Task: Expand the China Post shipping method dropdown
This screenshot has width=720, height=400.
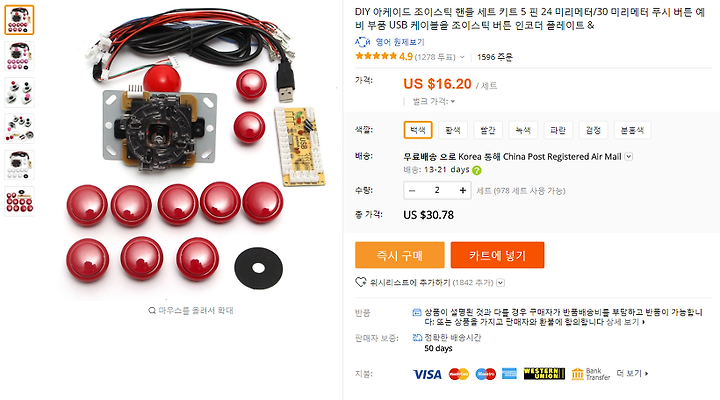Action: pos(629,157)
